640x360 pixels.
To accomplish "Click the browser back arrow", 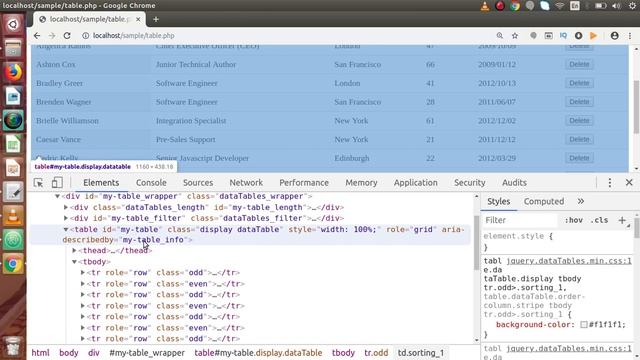I will [37, 36].
